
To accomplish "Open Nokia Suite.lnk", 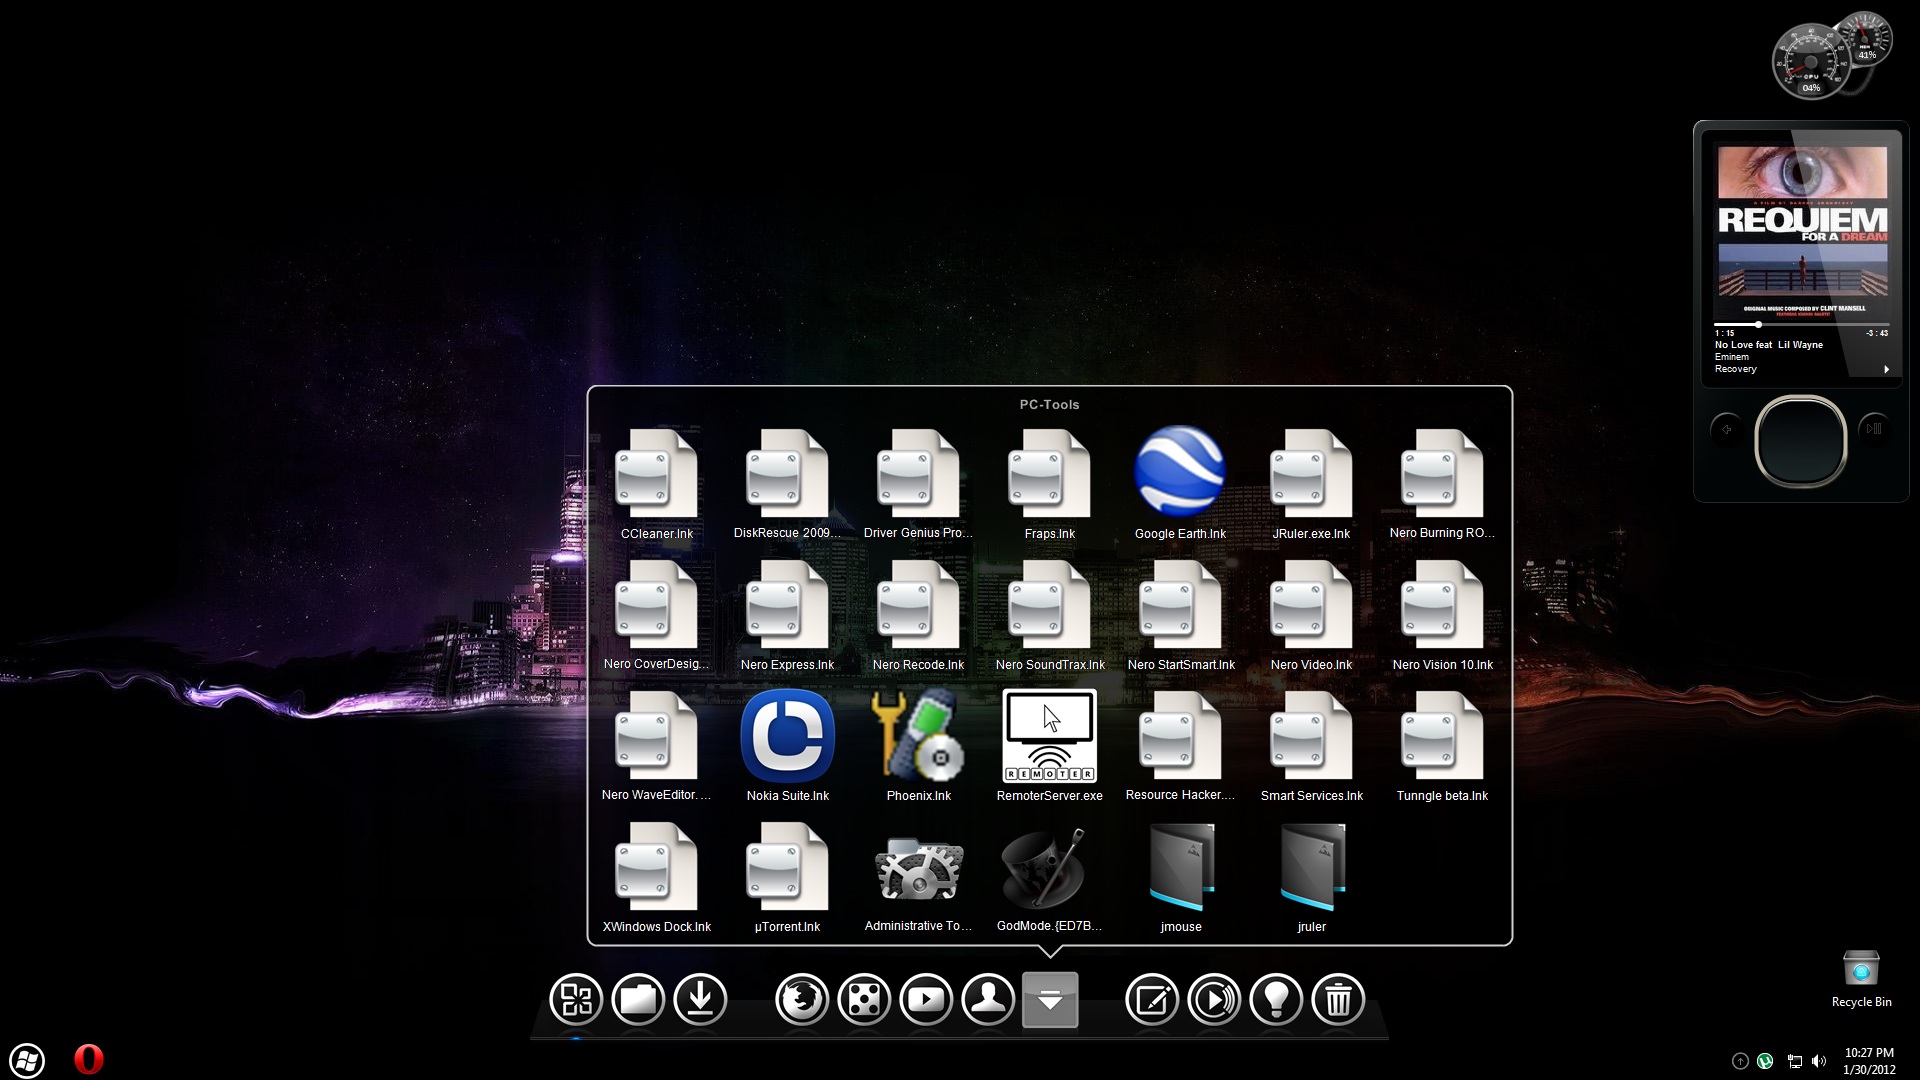I will click(x=787, y=746).
